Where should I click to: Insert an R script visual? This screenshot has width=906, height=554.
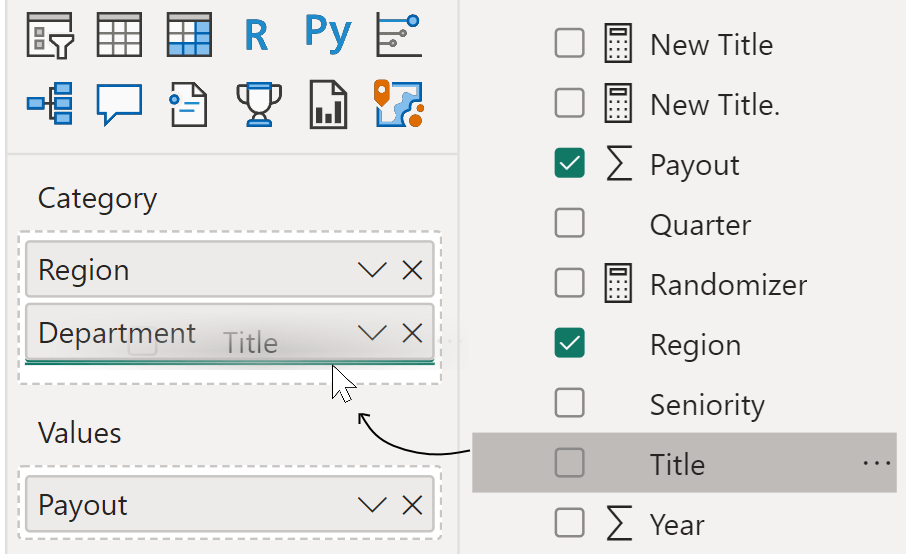tap(256, 35)
